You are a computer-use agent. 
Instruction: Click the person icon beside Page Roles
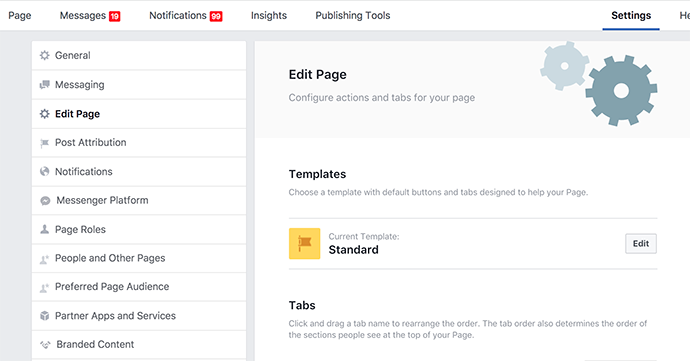point(44,229)
